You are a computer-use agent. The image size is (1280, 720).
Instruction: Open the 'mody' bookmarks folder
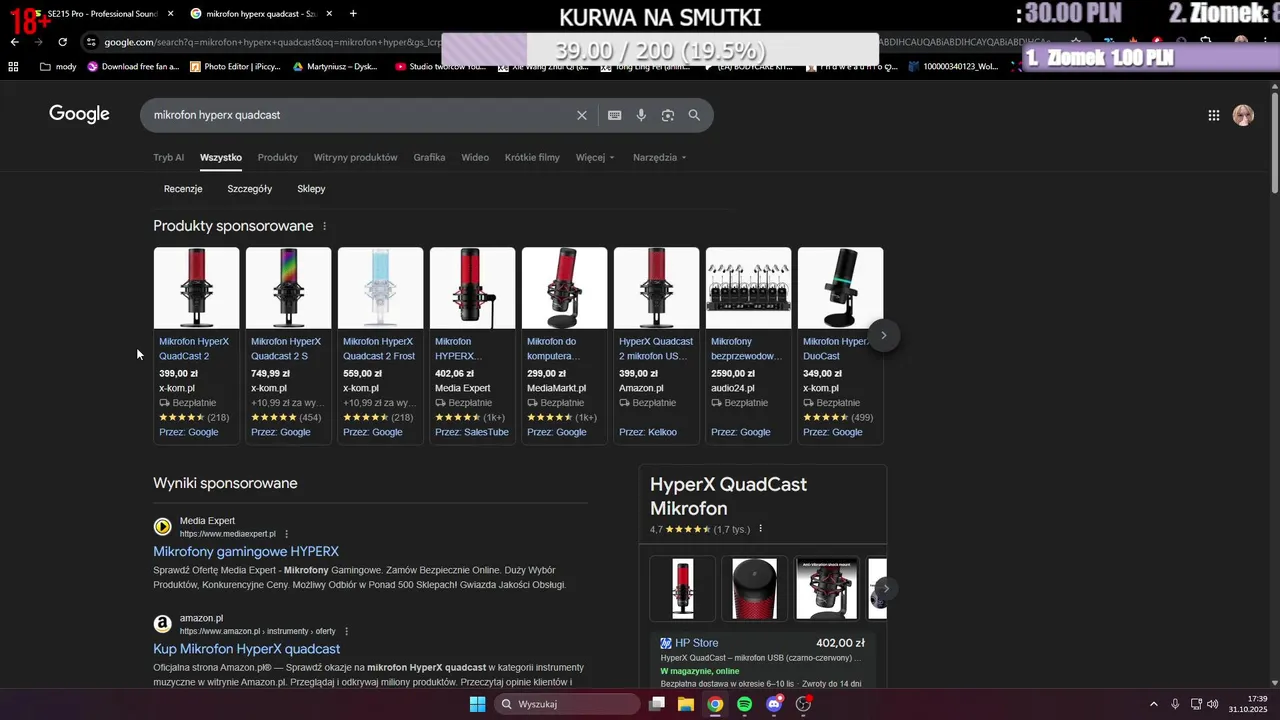pos(58,66)
